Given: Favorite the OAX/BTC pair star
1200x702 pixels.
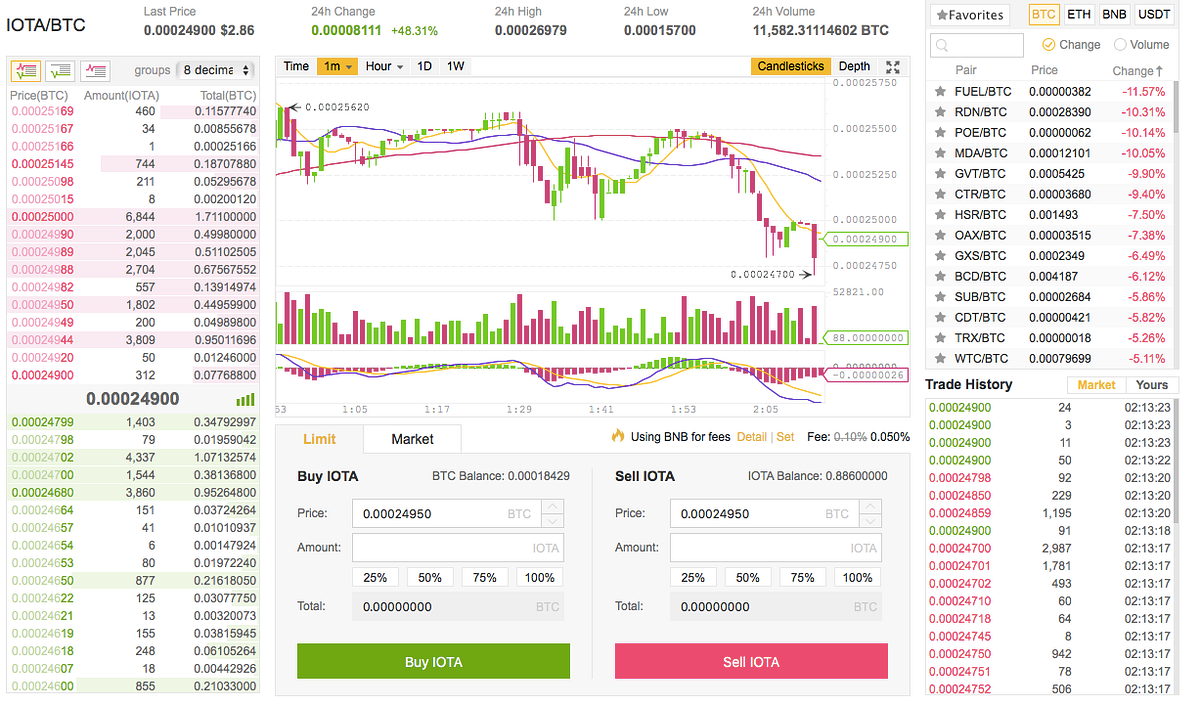Looking at the screenshot, I should [x=940, y=235].
